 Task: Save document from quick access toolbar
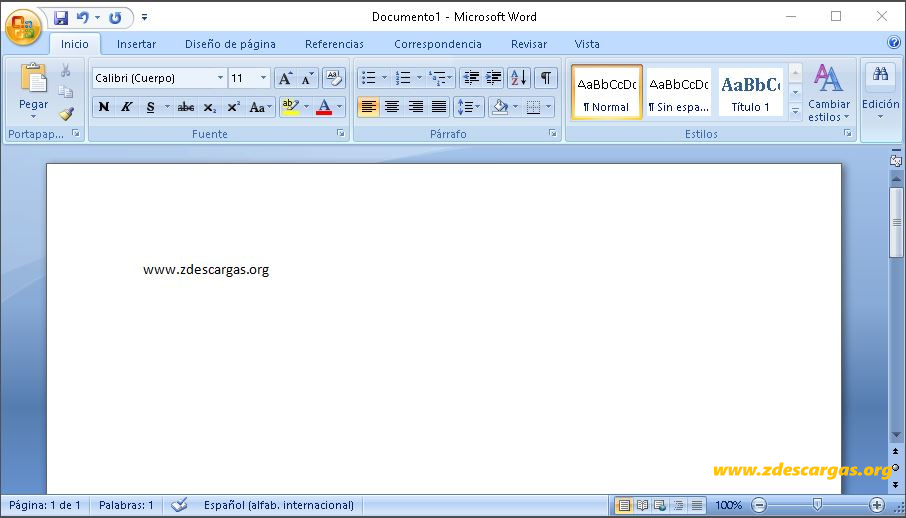[61, 18]
